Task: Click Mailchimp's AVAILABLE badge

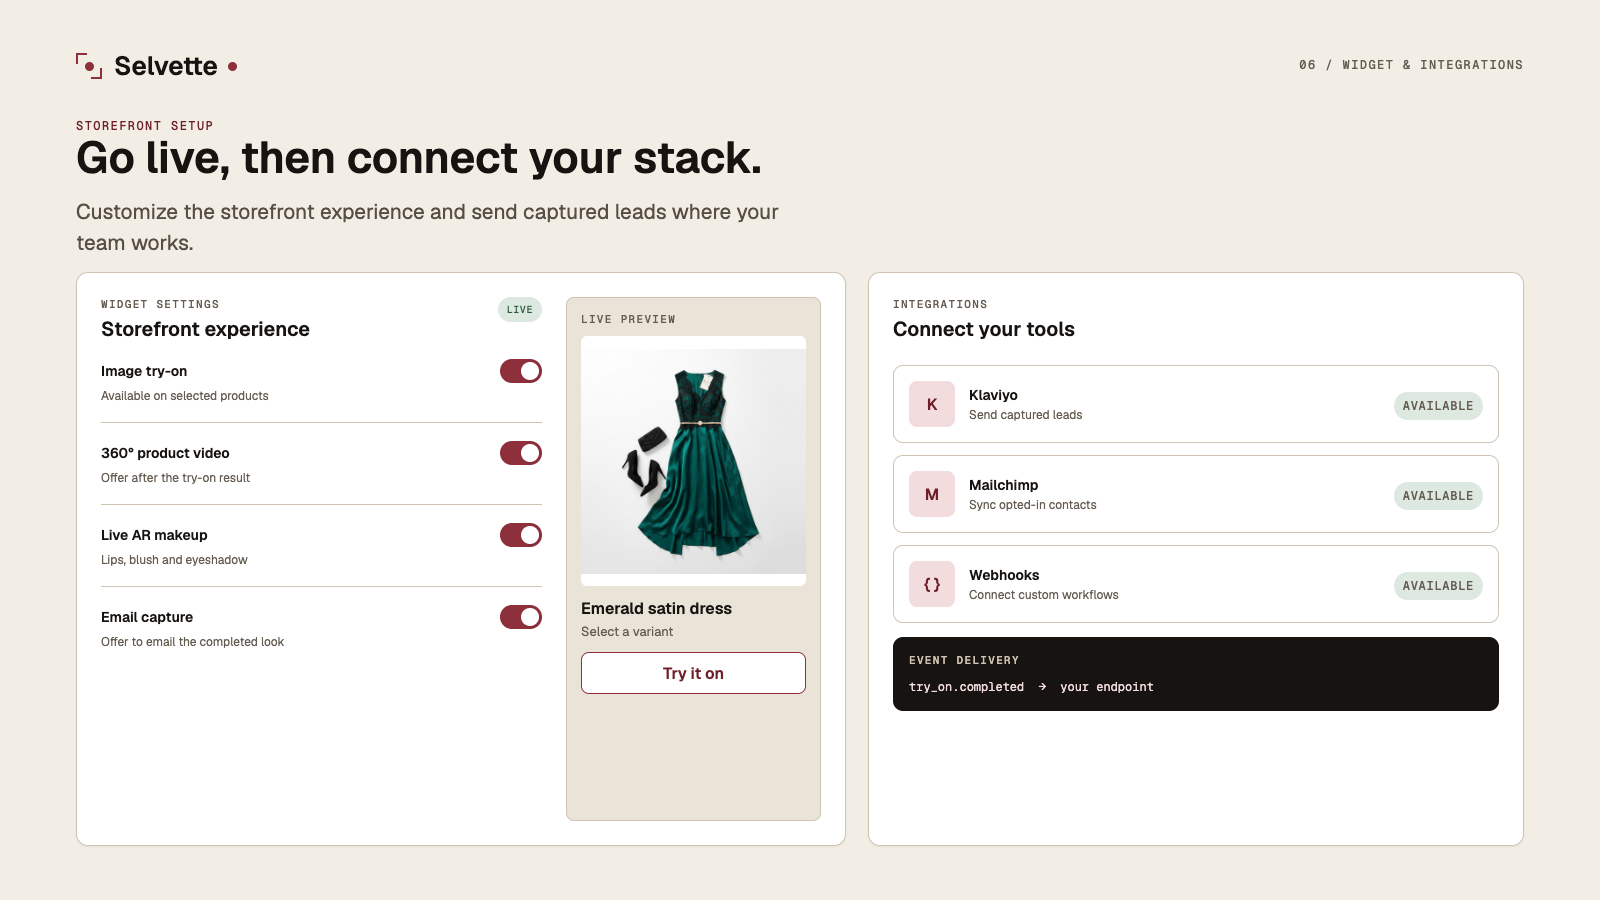Action: (1438, 496)
